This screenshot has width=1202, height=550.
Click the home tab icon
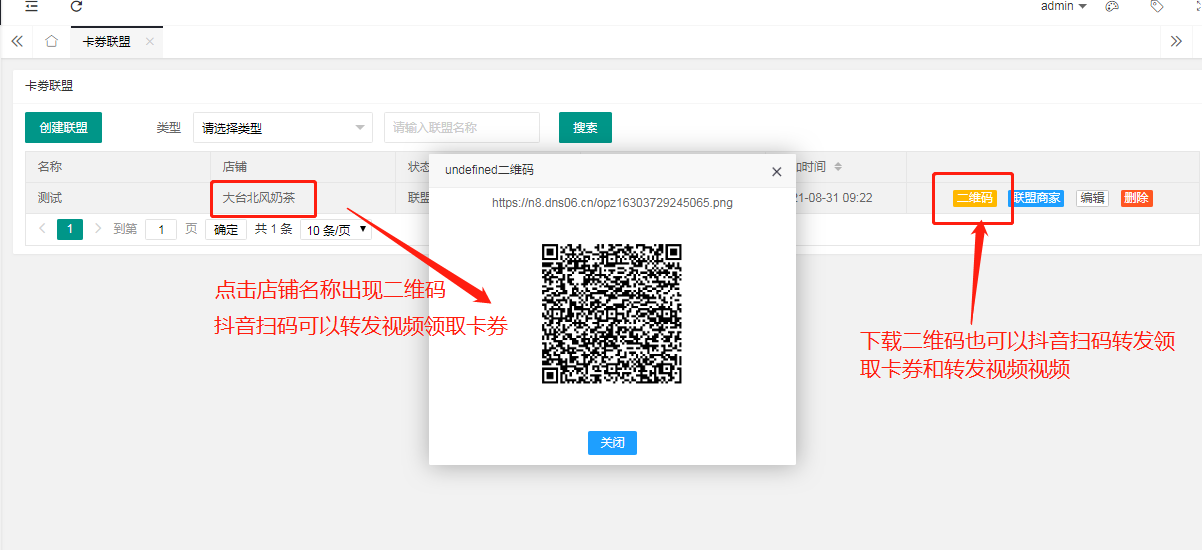[x=52, y=41]
